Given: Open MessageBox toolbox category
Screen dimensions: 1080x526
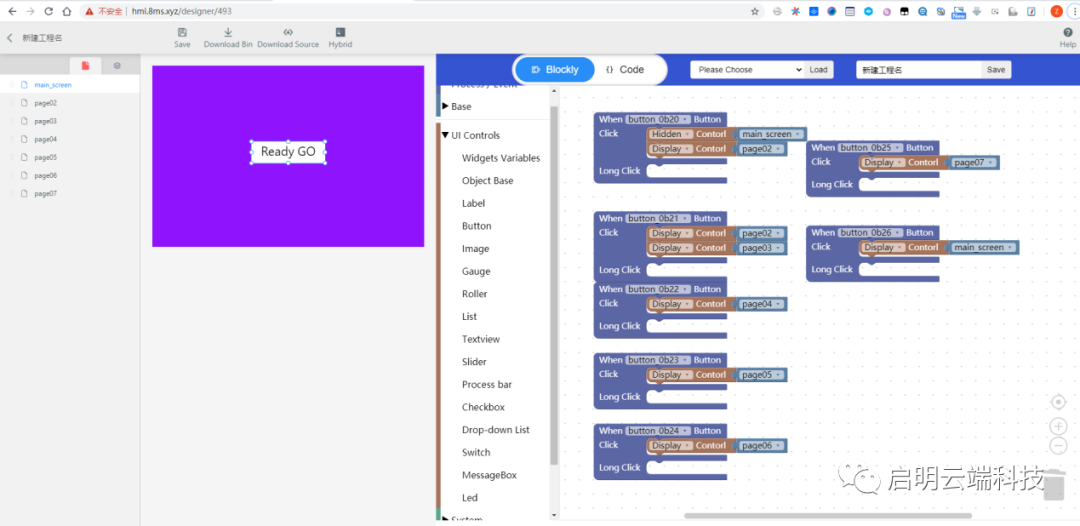Looking at the screenshot, I should 489,476.
